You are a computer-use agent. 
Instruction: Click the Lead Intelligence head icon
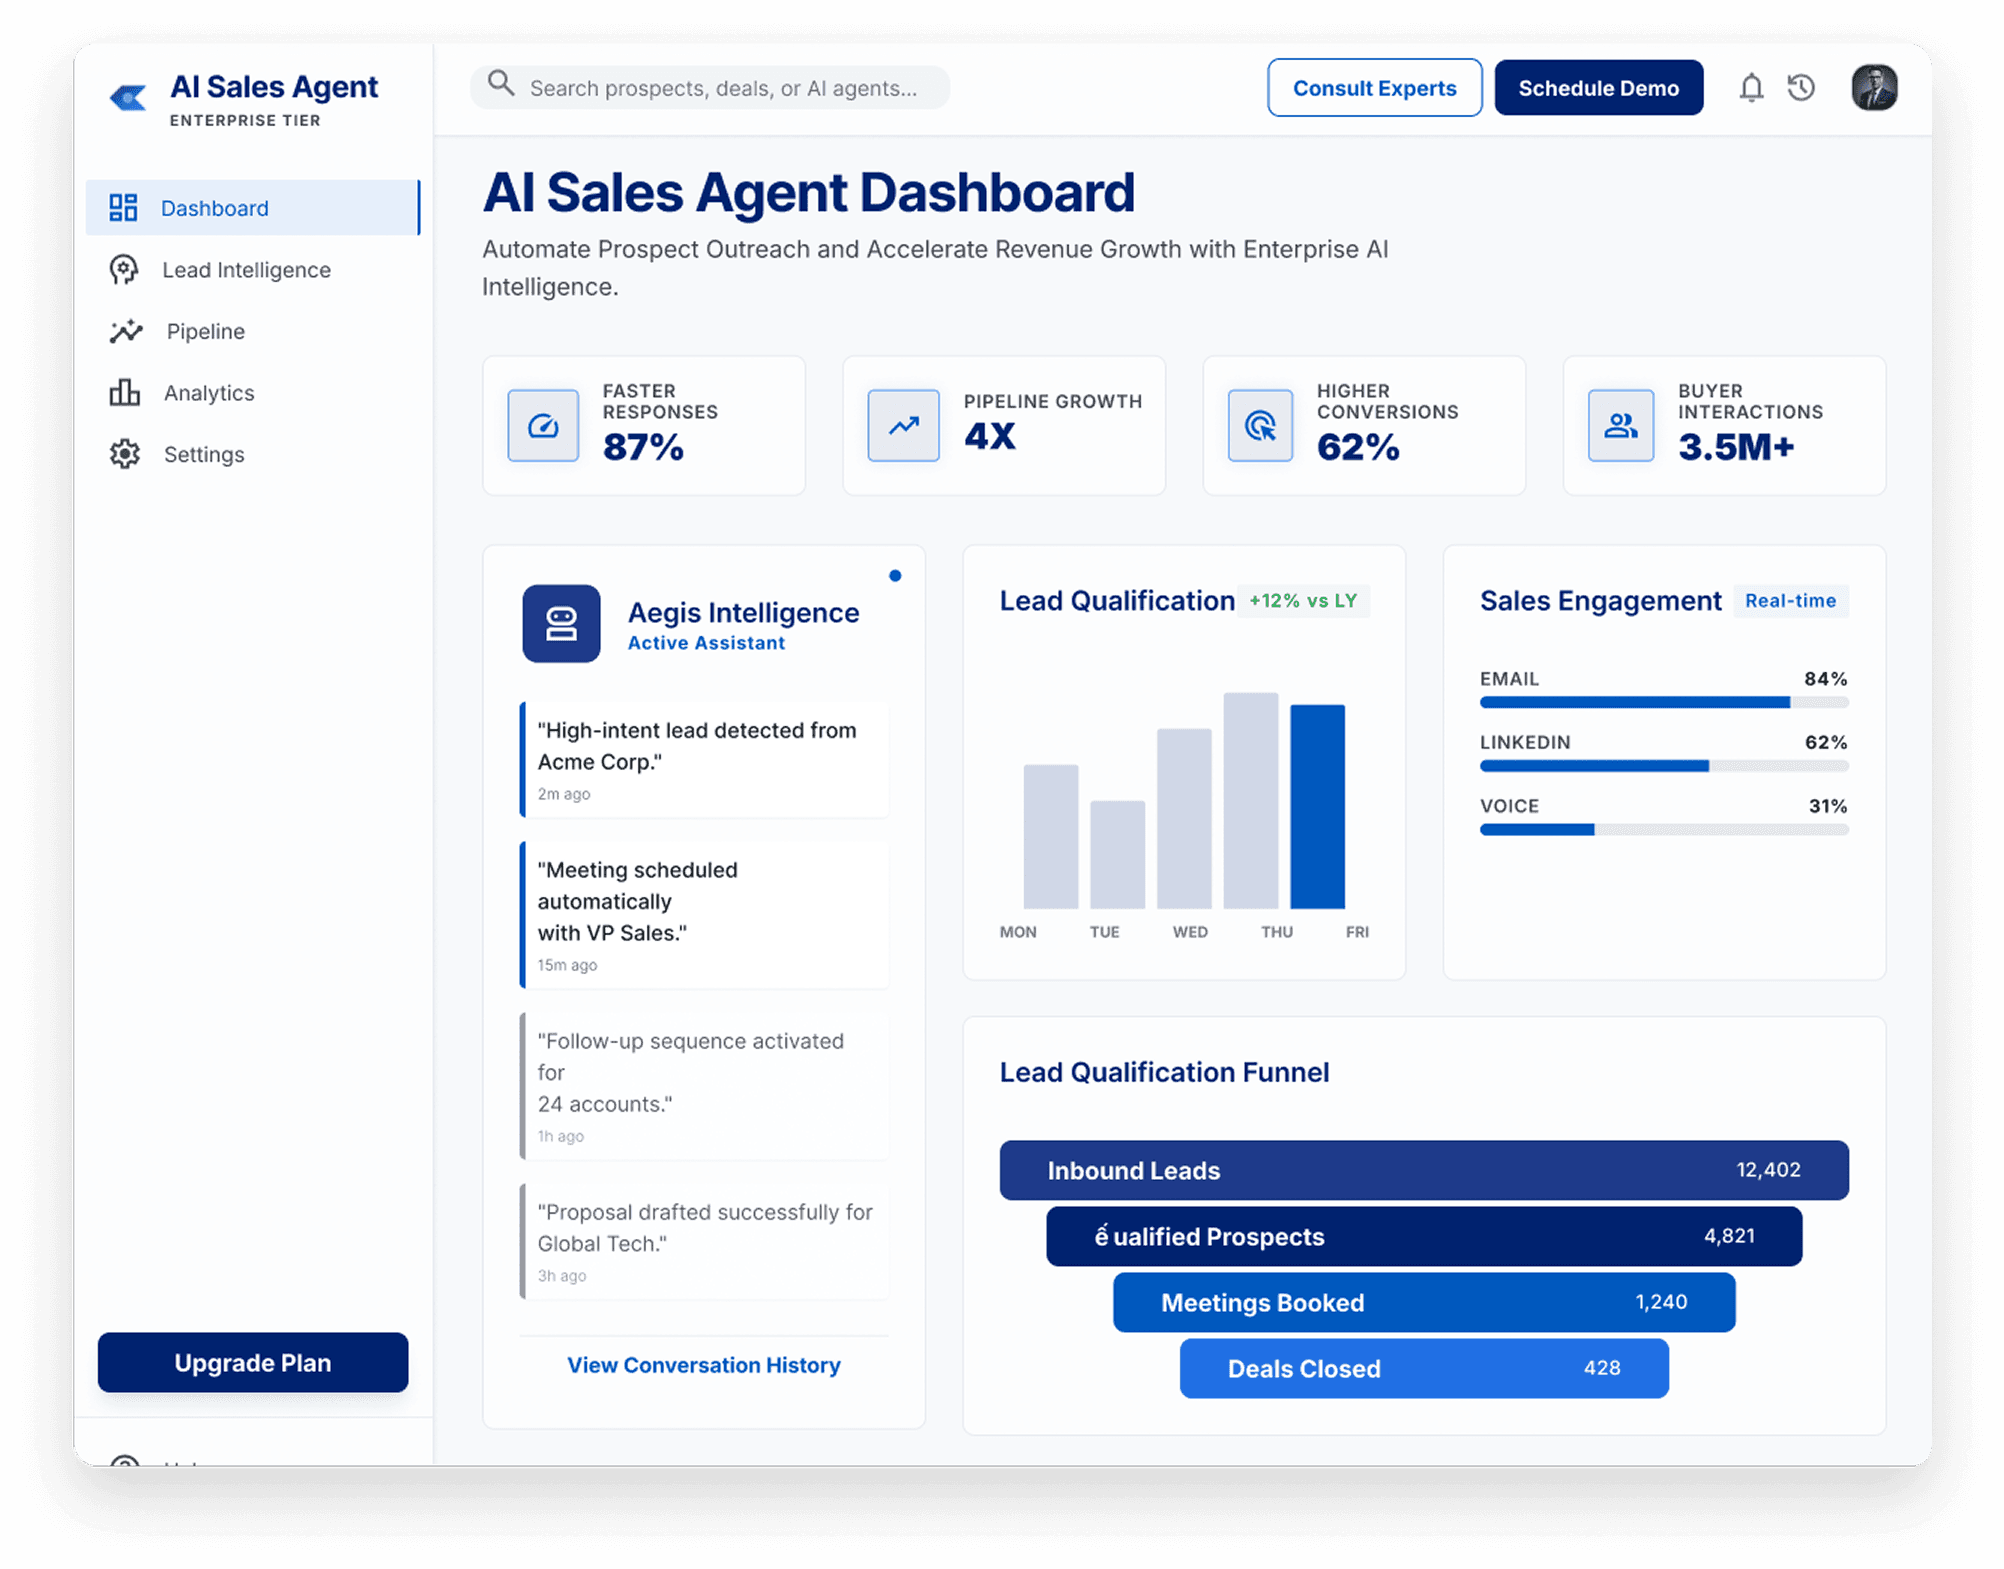coord(124,269)
